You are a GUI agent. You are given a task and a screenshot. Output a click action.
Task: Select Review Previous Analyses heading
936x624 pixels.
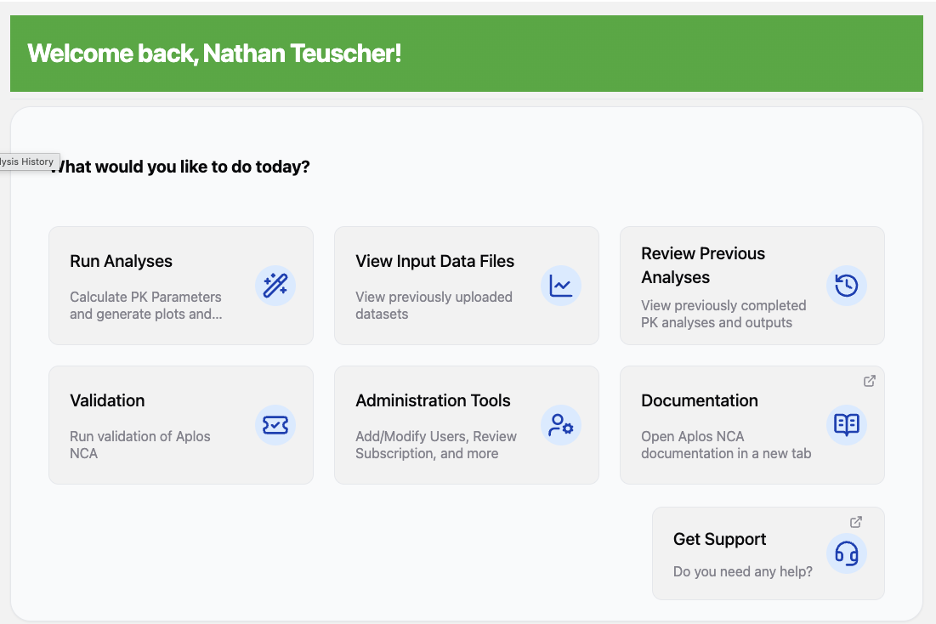[703, 265]
